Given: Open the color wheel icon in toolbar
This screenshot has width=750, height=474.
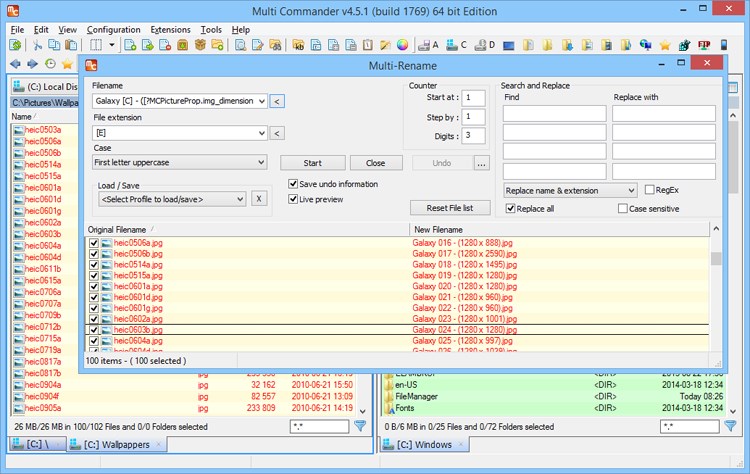Looking at the screenshot, I should 403,45.
